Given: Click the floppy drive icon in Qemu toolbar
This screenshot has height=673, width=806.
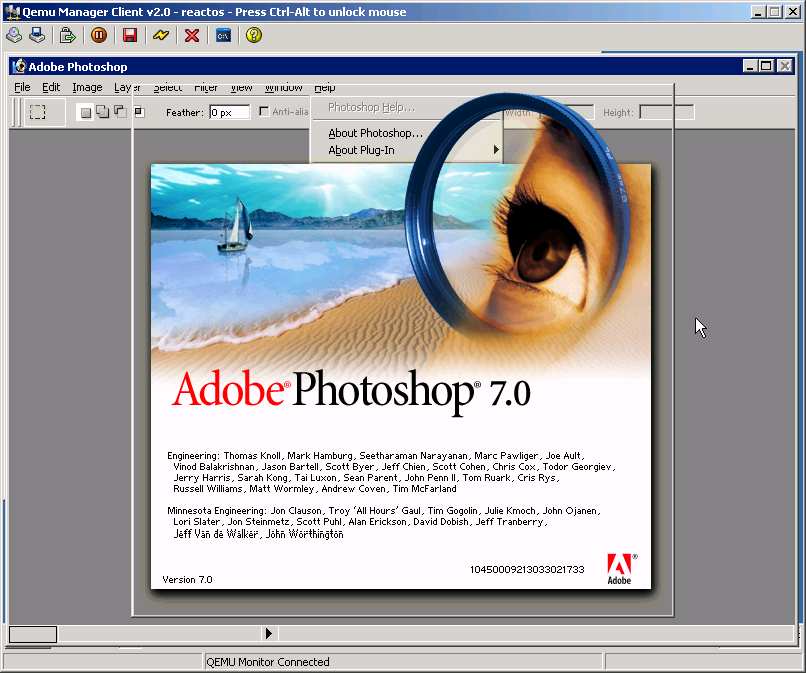Looking at the screenshot, I should pos(37,35).
